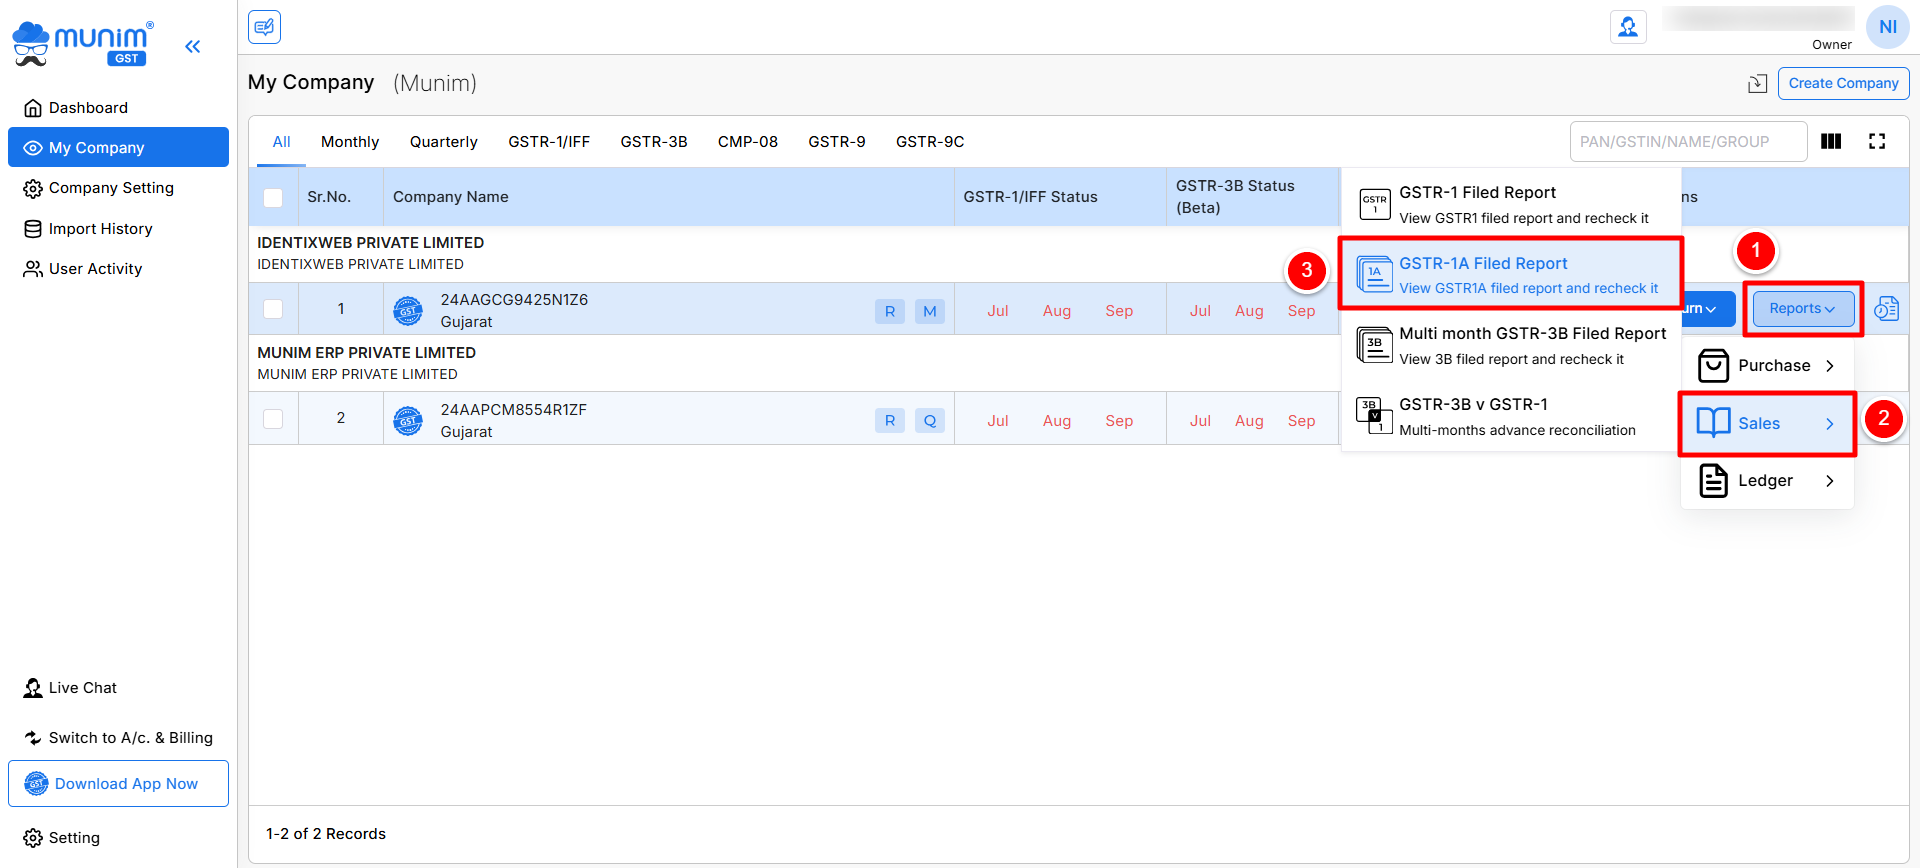The height and width of the screenshot is (868, 1920).
Task: Switch to the All tab
Action: 282,142
